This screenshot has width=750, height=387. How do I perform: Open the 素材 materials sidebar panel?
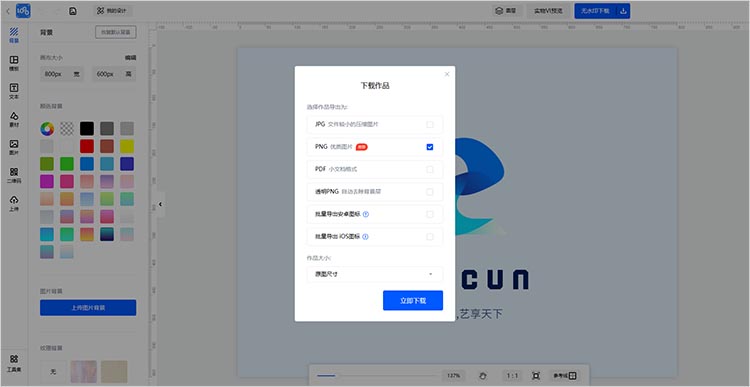tap(14, 120)
